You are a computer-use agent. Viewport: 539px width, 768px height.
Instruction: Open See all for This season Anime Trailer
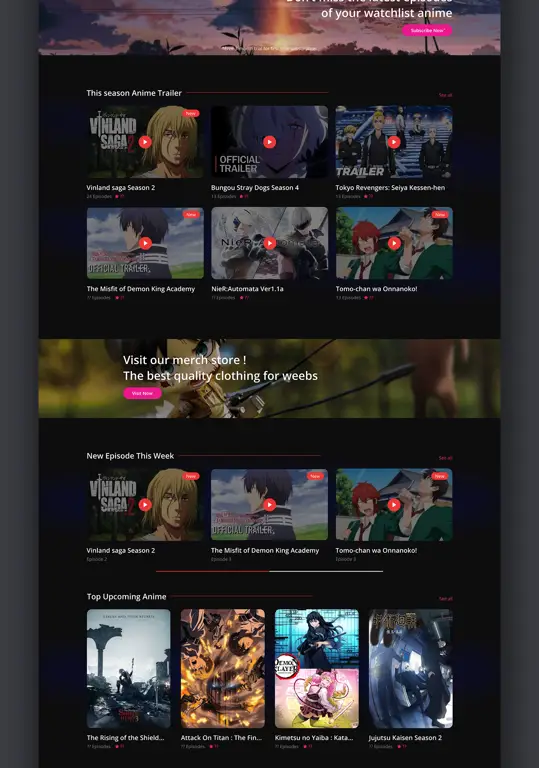pyautogui.click(x=445, y=95)
